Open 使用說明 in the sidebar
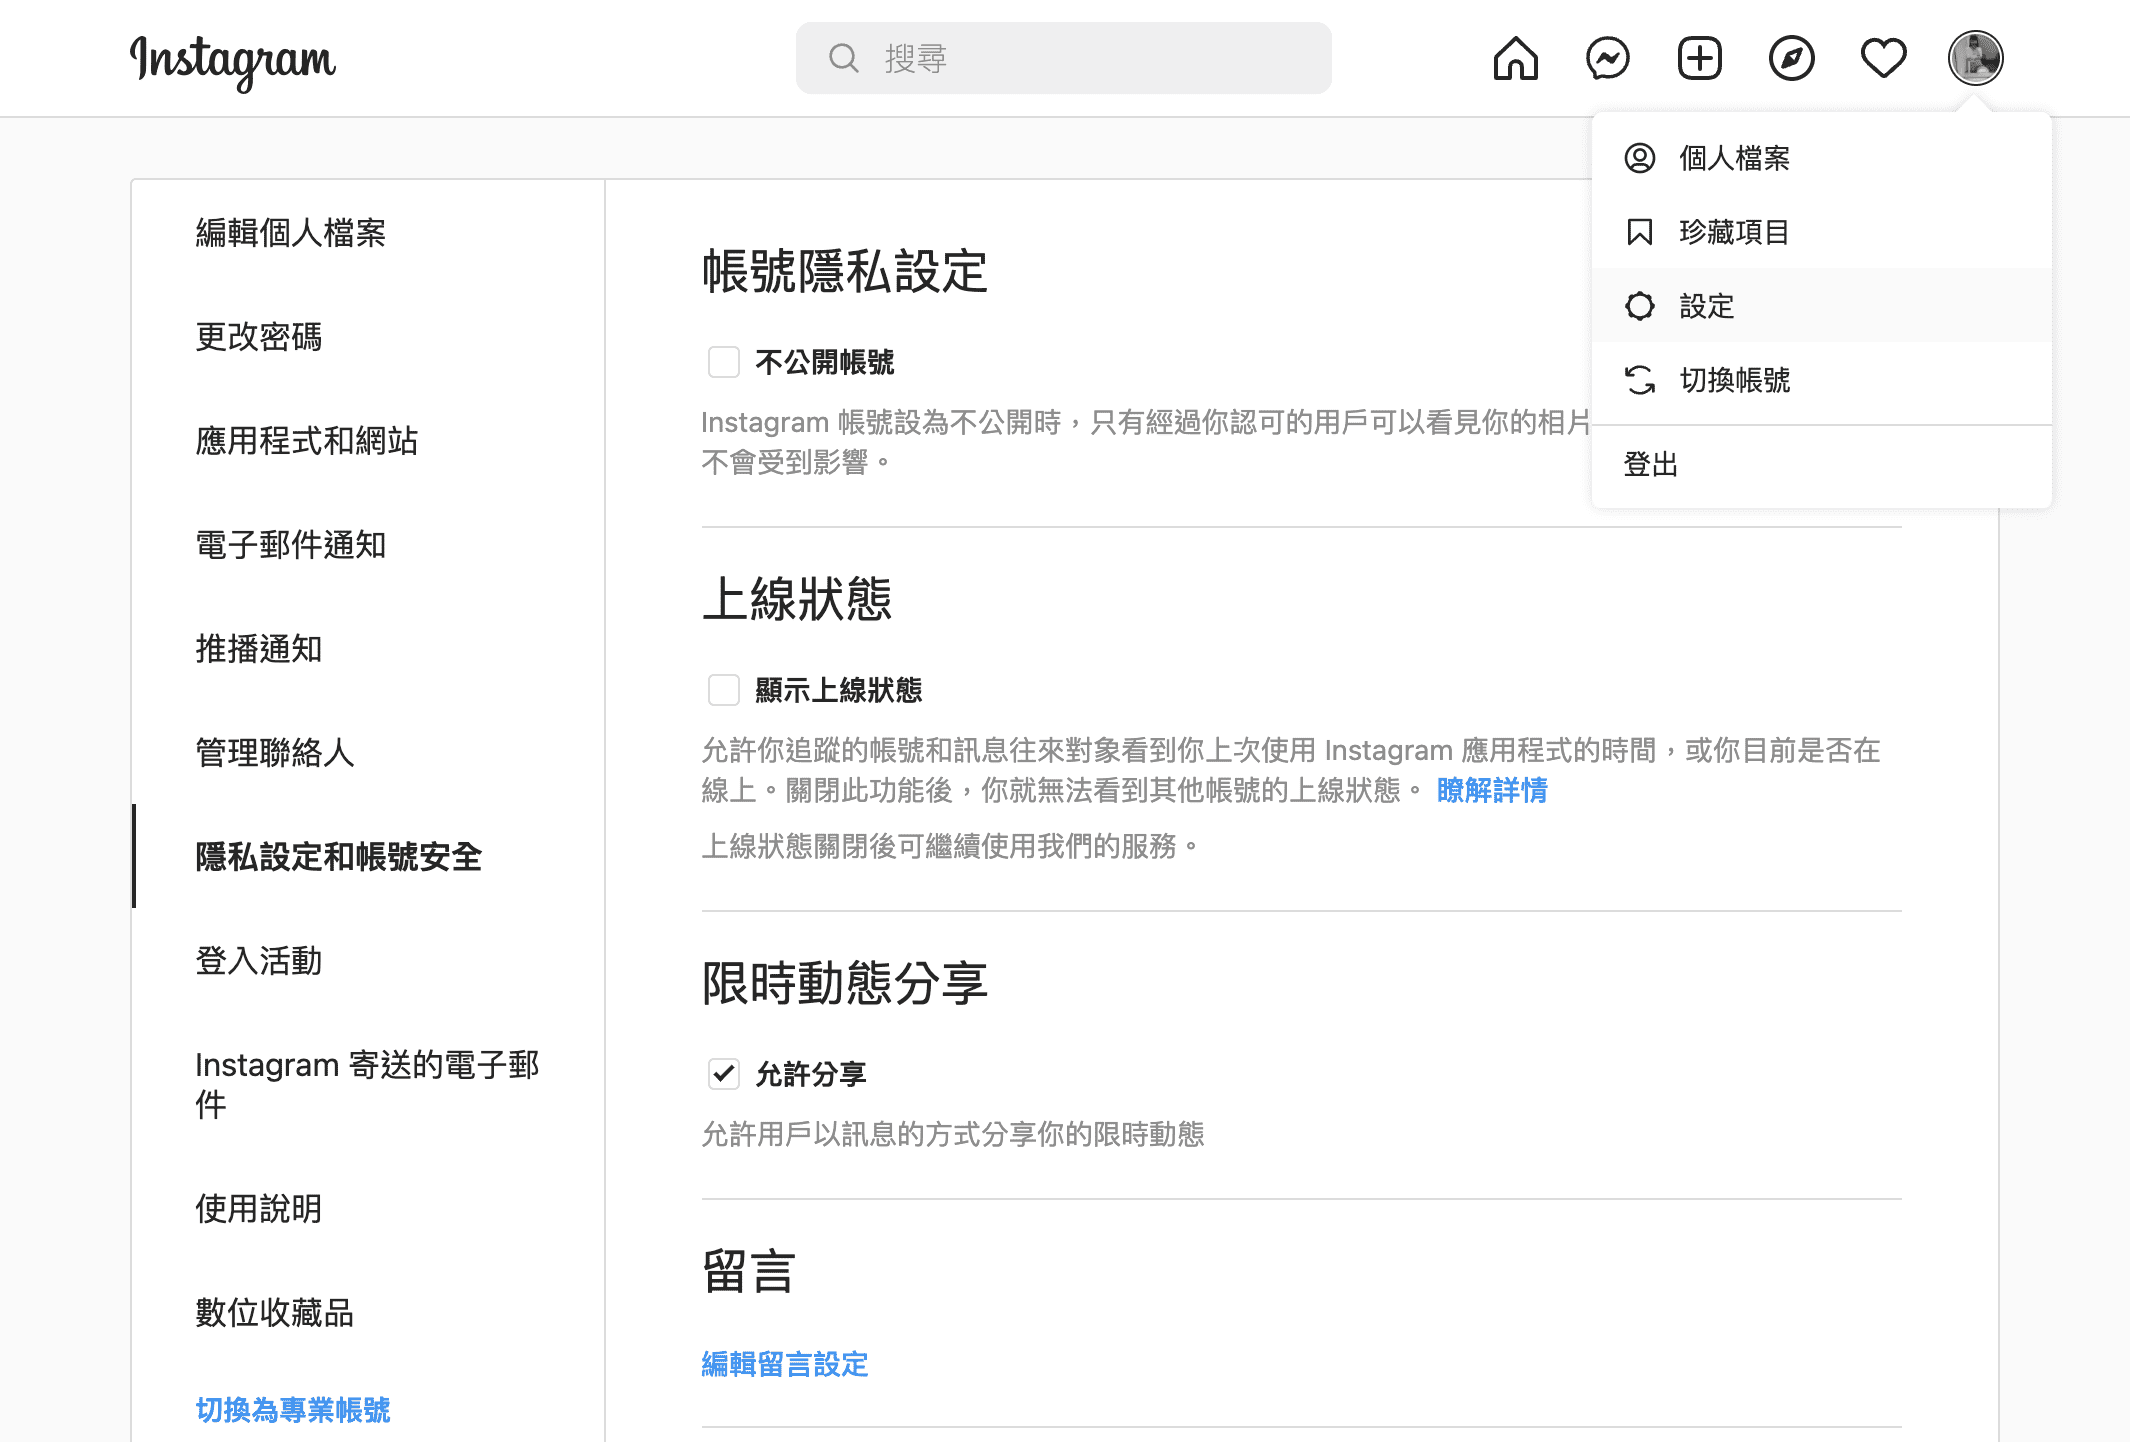Image resolution: width=2130 pixels, height=1442 pixels. (x=368, y=1209)
